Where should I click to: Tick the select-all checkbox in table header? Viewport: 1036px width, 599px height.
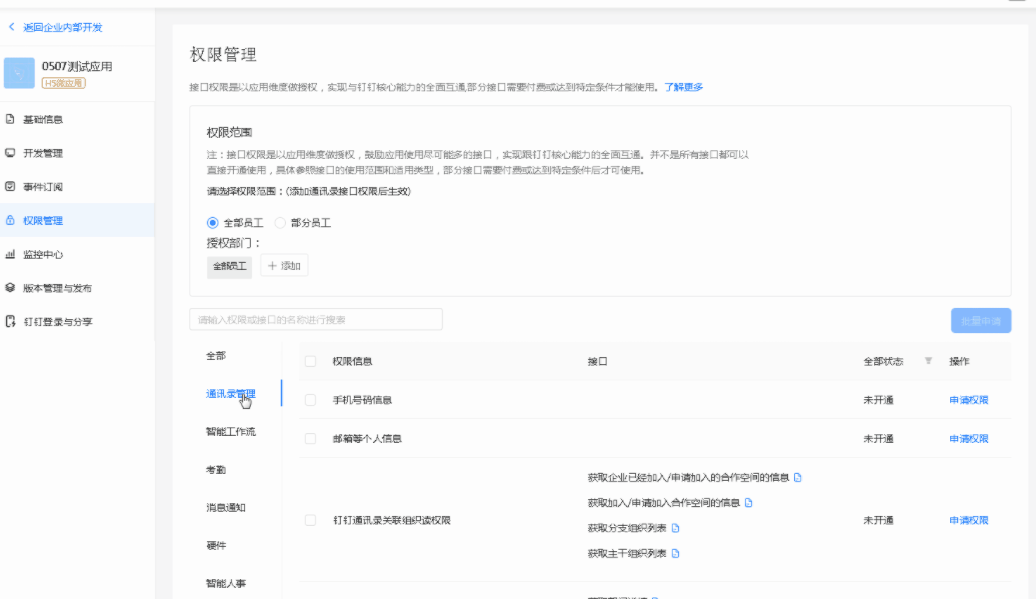310,361
